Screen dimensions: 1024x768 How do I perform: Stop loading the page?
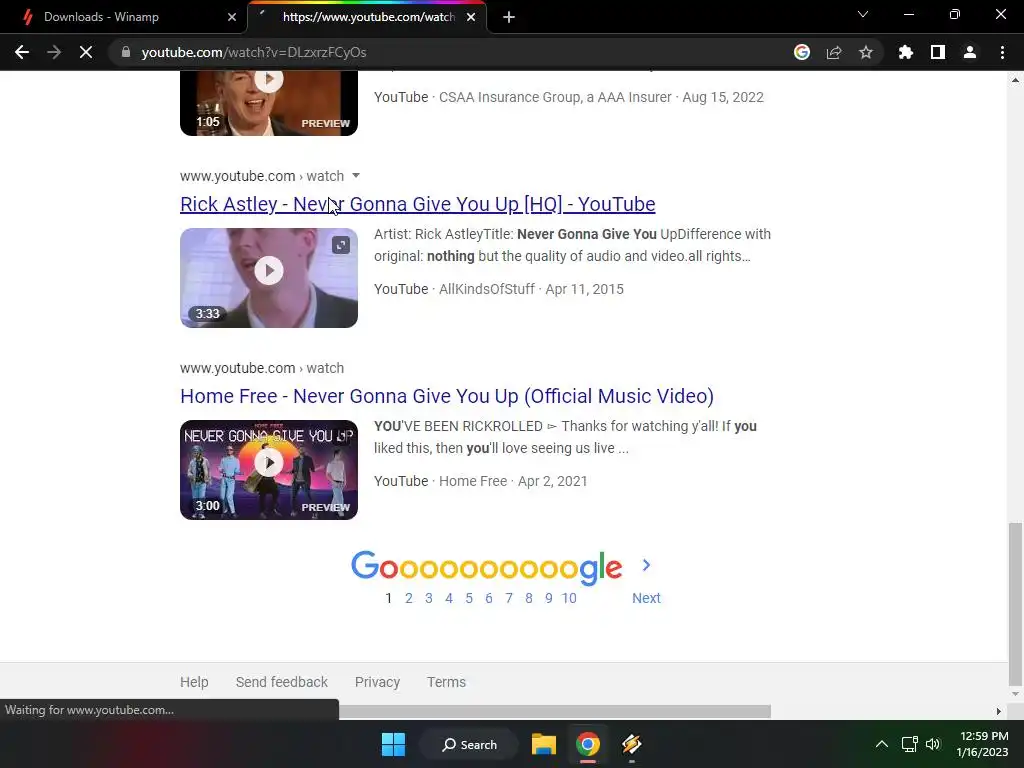(86, 52)
